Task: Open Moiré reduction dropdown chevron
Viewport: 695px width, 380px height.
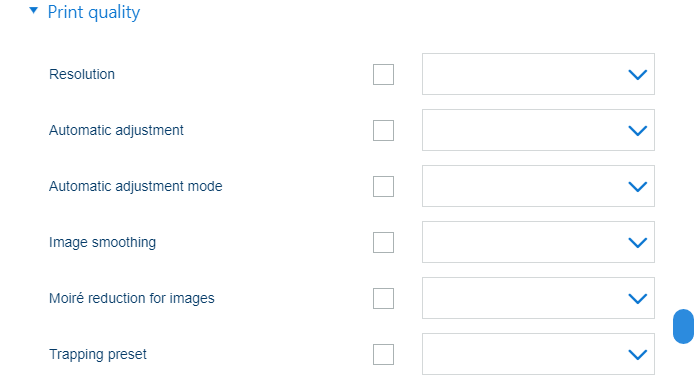Action: (637, 298)
